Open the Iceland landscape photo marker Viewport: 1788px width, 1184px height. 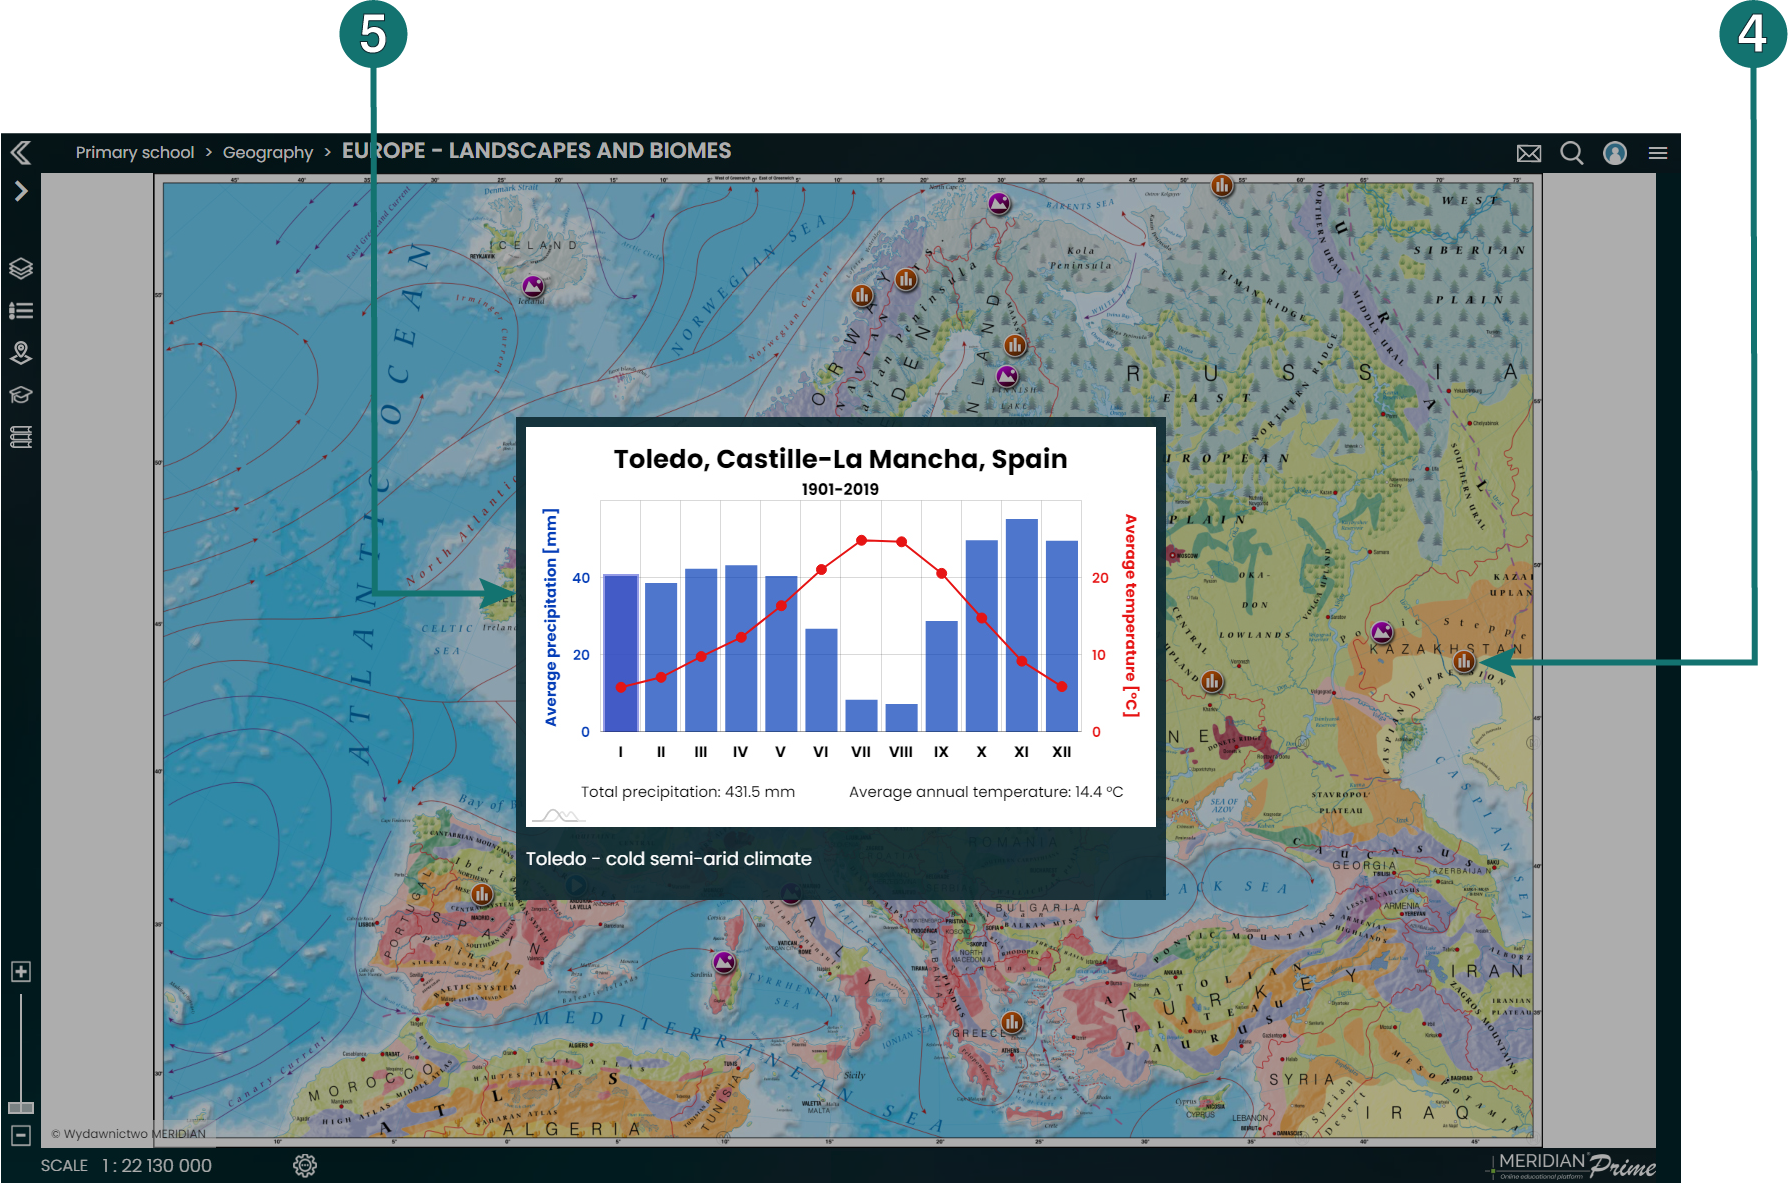pyautogui.click(x=533, y=286)
